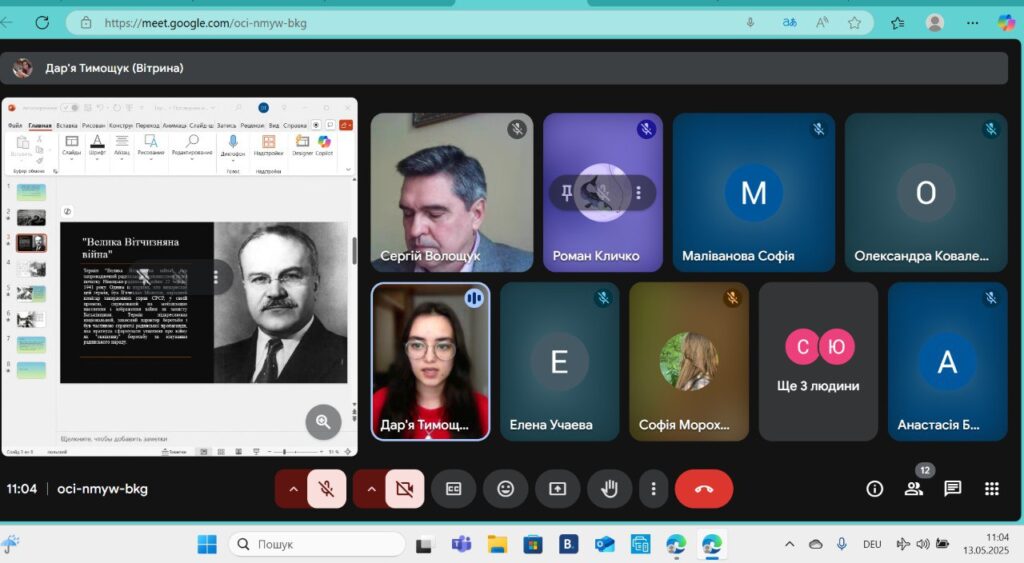The height and width of the screenshot is (563, 1024).
Task: Click the magnifier zoom button on presentation
Action: pos(323,421)
